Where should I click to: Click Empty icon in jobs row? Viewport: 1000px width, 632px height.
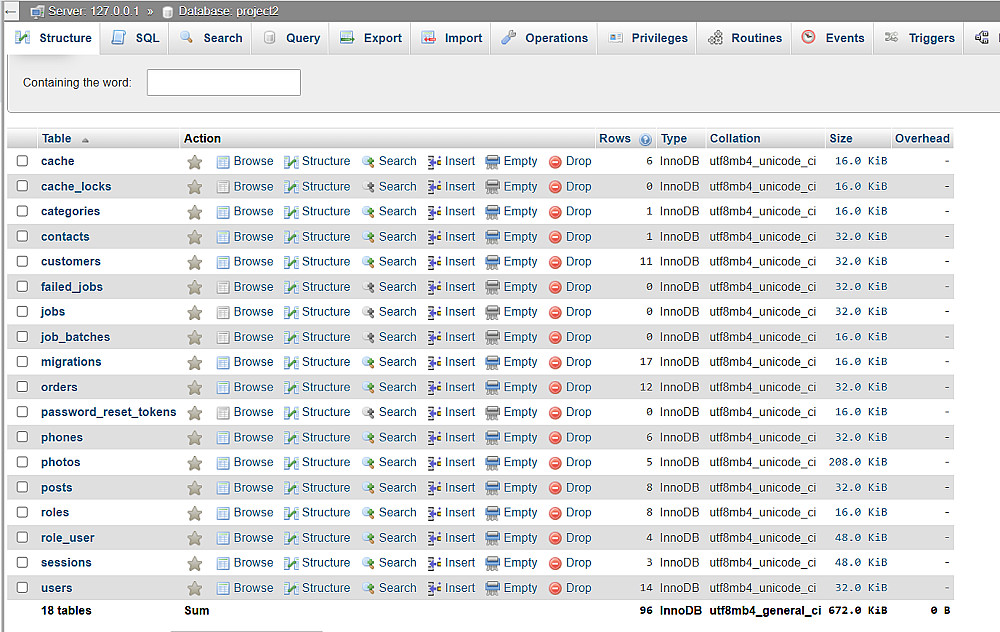point(492,312)
